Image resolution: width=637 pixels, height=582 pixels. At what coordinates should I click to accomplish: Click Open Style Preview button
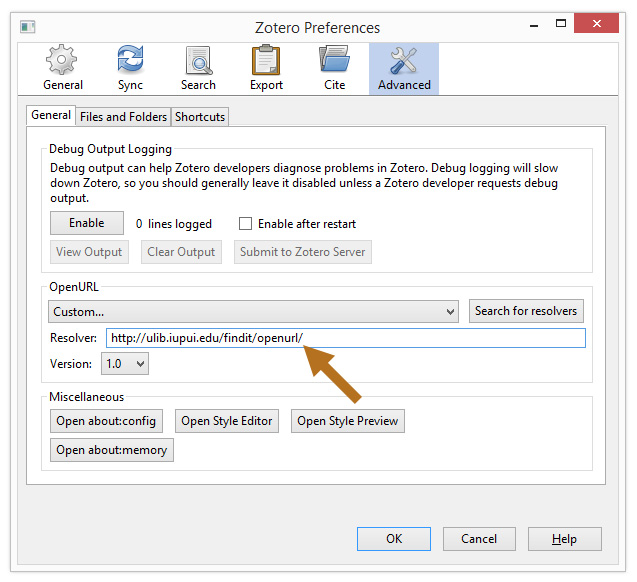click(348, 421)
